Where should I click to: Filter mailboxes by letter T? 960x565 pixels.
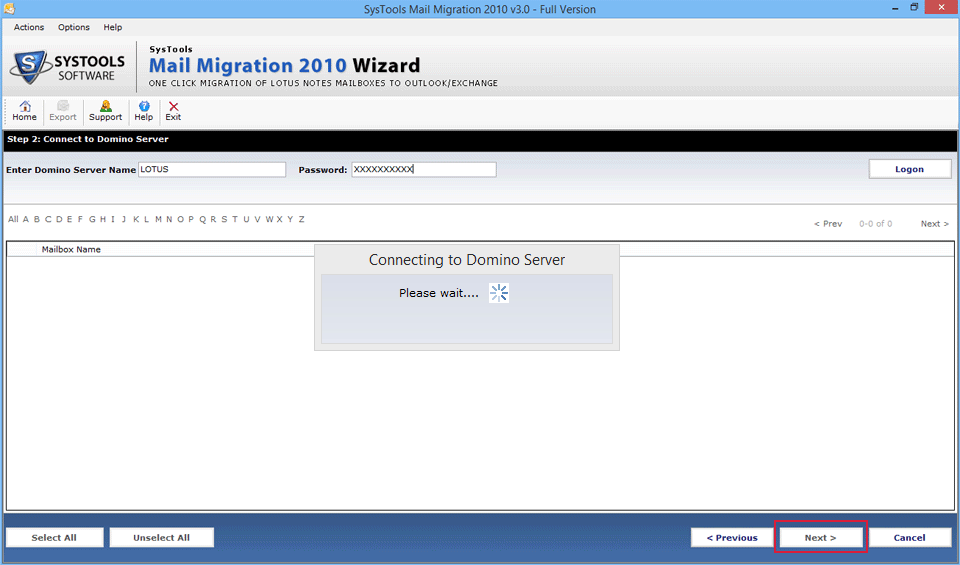(x=234, y=219)
